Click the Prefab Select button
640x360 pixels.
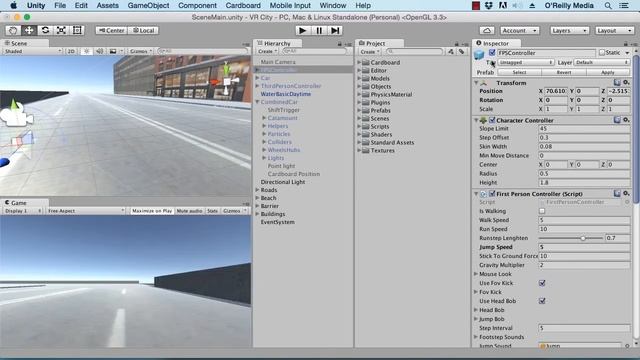click(x=519, y=72)
